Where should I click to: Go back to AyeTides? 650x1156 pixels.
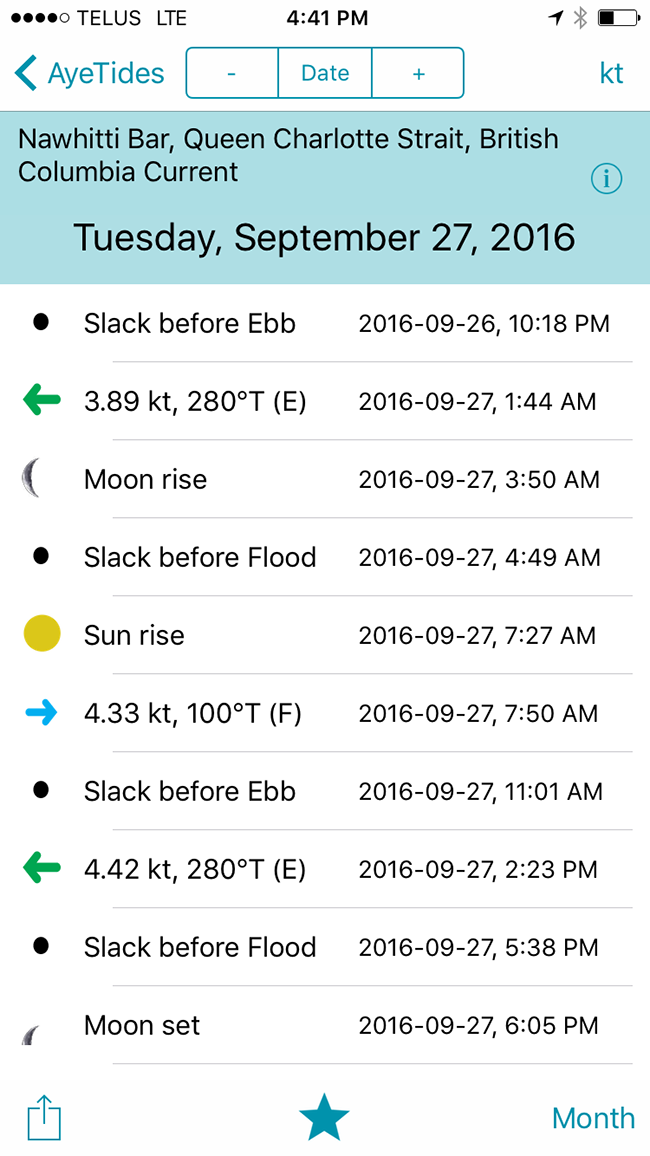coord(89,73)
